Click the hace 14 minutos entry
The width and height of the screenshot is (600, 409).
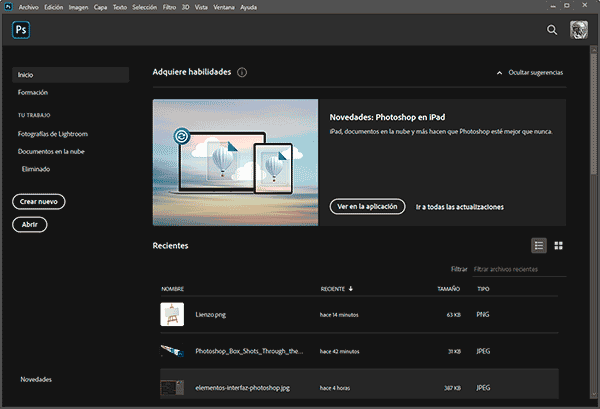point(339,315)
